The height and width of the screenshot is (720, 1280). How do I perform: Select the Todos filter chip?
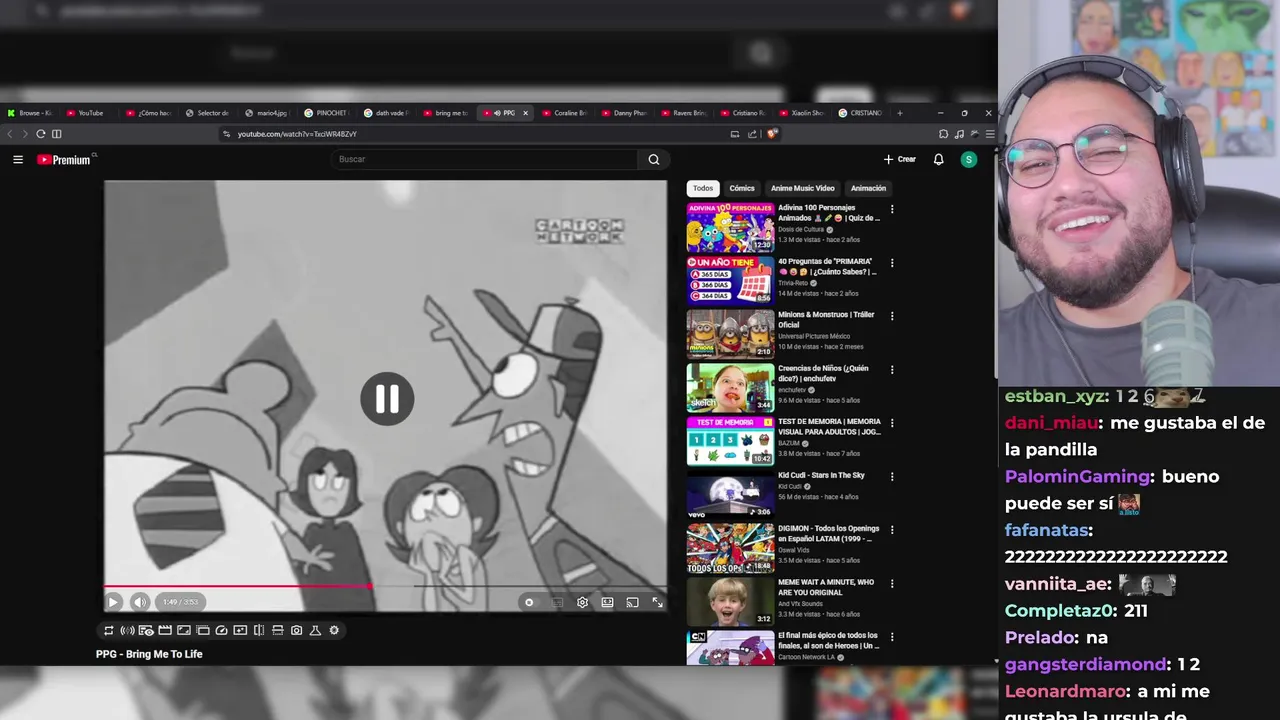point(703,188)
